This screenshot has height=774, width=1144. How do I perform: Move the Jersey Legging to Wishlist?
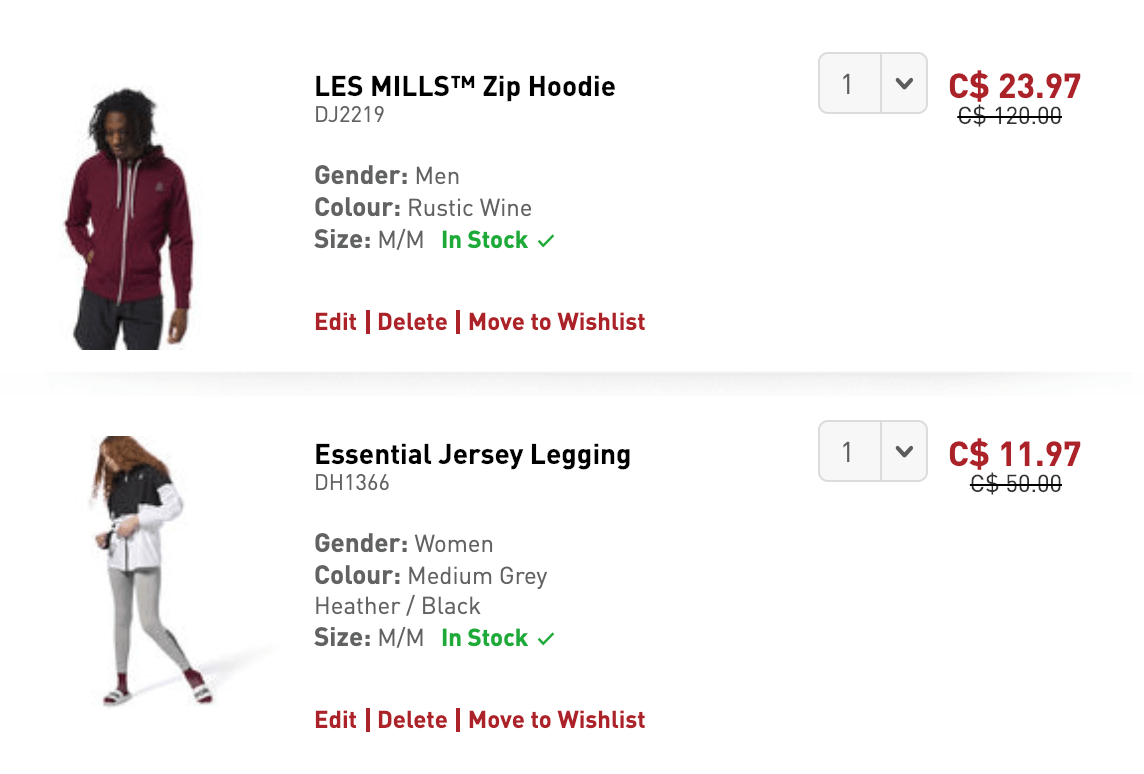[x=557, y=720]
